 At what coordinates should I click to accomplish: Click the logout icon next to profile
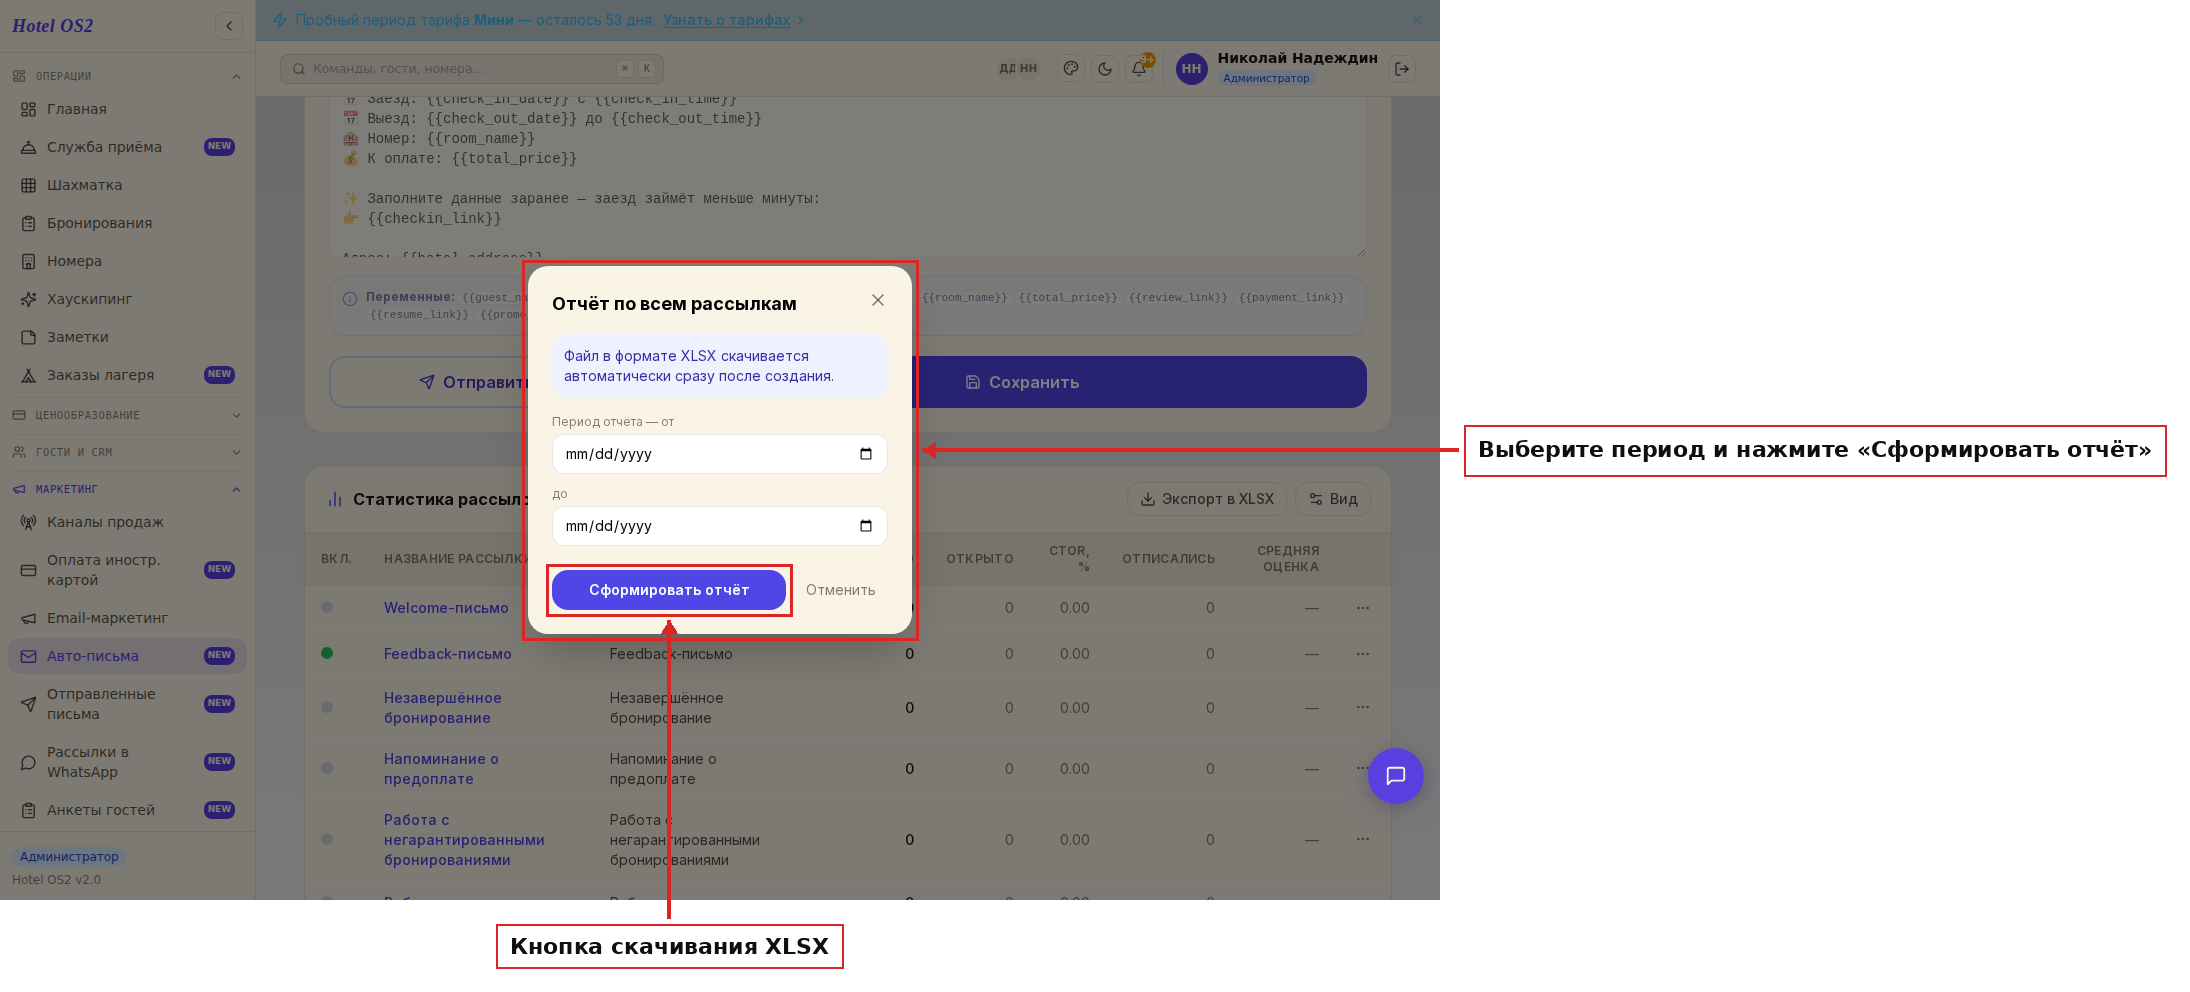click(1402, 69)
